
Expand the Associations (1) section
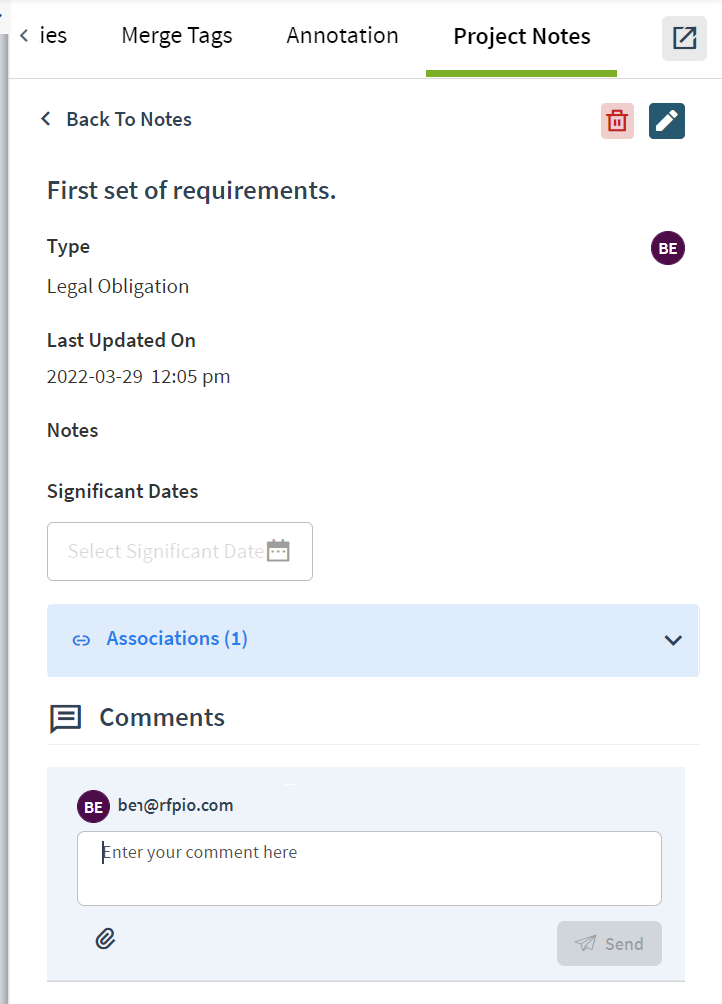click(373, 640)
